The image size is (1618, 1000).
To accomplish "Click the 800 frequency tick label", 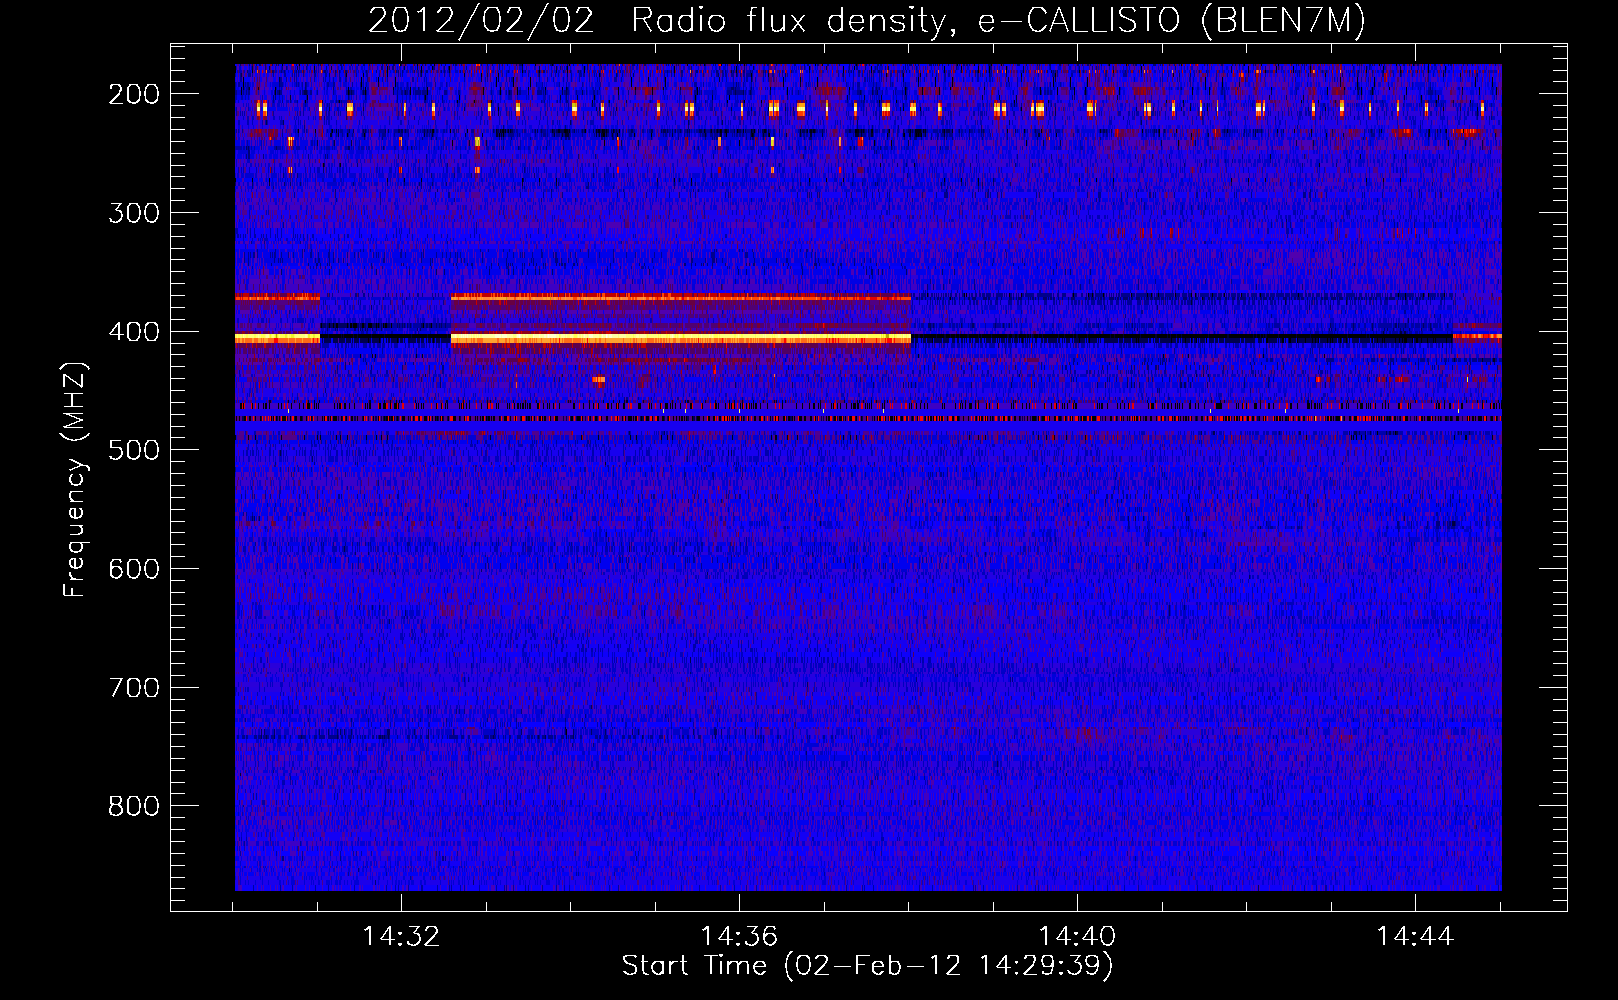I will [x=134, y=806].
